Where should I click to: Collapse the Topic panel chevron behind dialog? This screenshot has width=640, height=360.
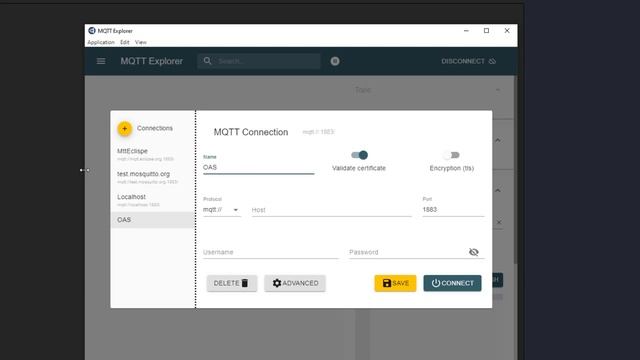(x=498, y=90)
